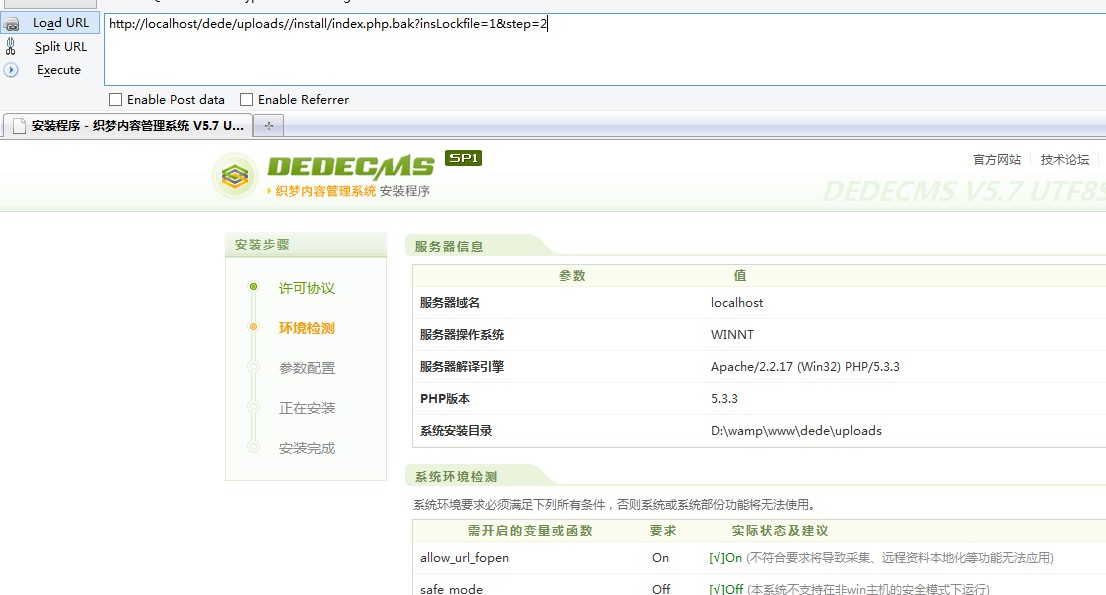Click the 许可协议 step bullet icon
Image resolution: width=1106 pixels, height=595 pixels.
click(253, 287)
